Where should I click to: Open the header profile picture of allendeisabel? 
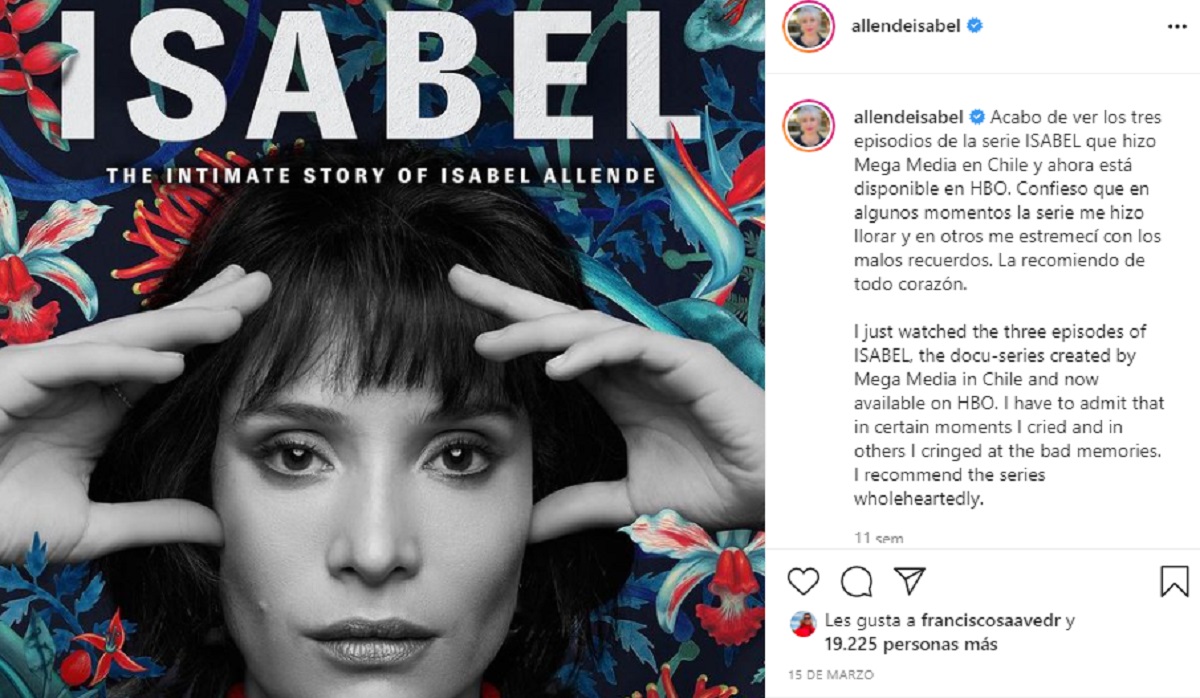pos(810,26)
